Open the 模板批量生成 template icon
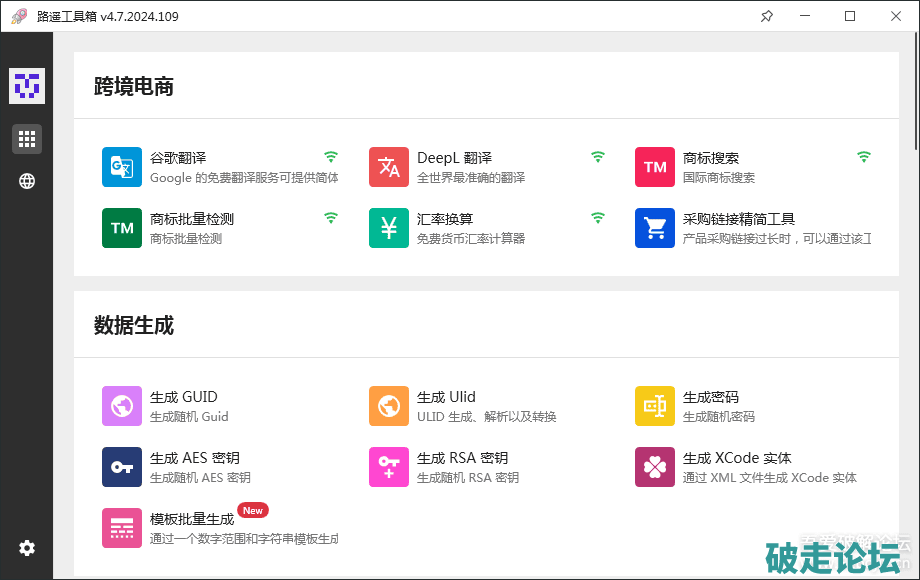 pos(122,528)
